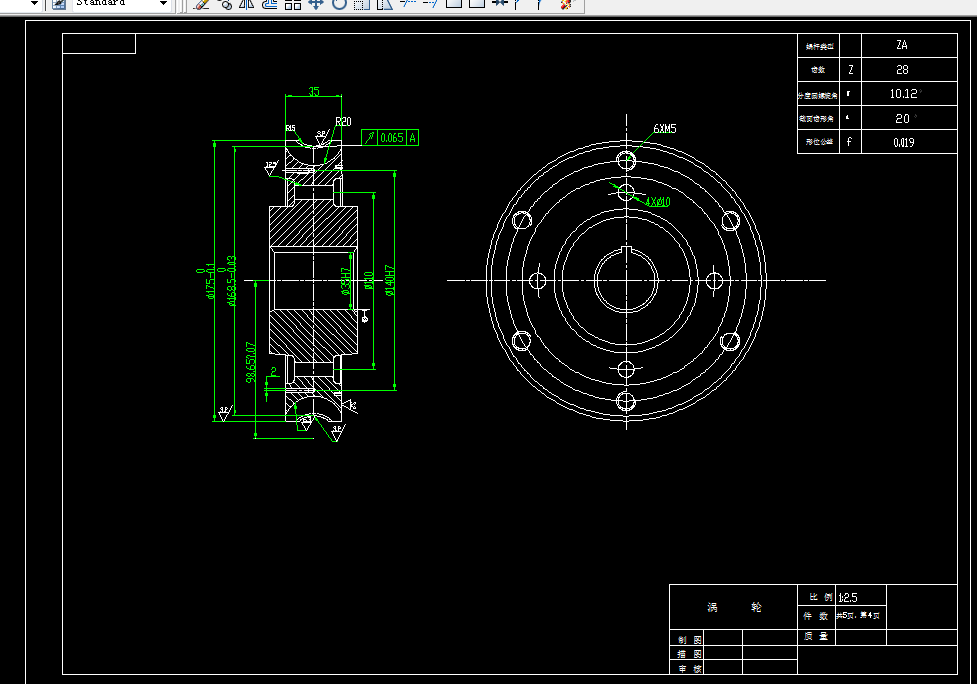Select the R15 radius label
The height and width of the screenshot is (684, 977).
coord(290,128)
